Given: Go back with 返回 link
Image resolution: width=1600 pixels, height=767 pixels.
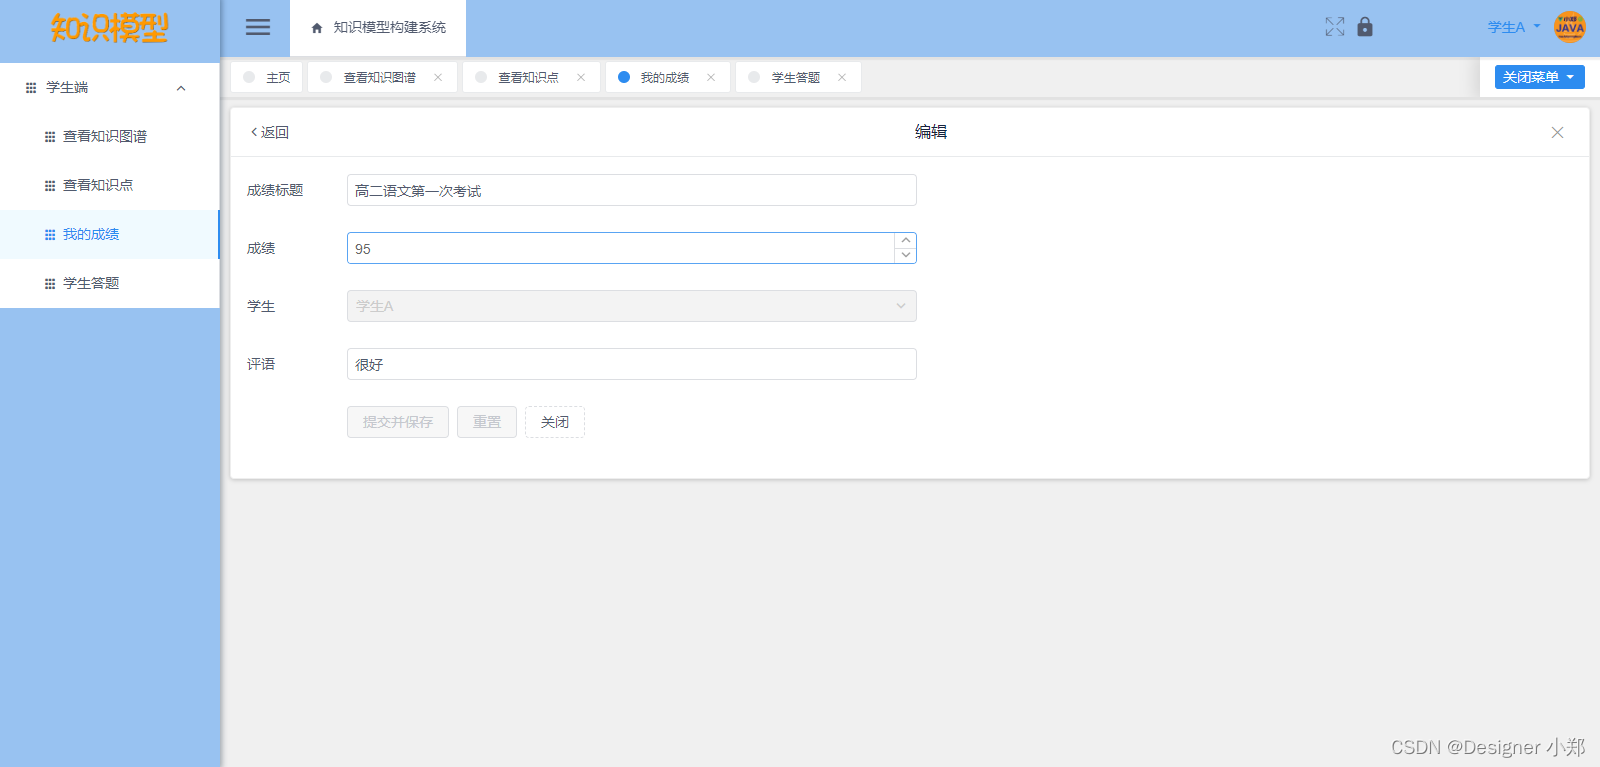Looking at the screenshot, I should click(x=270, y=132).
